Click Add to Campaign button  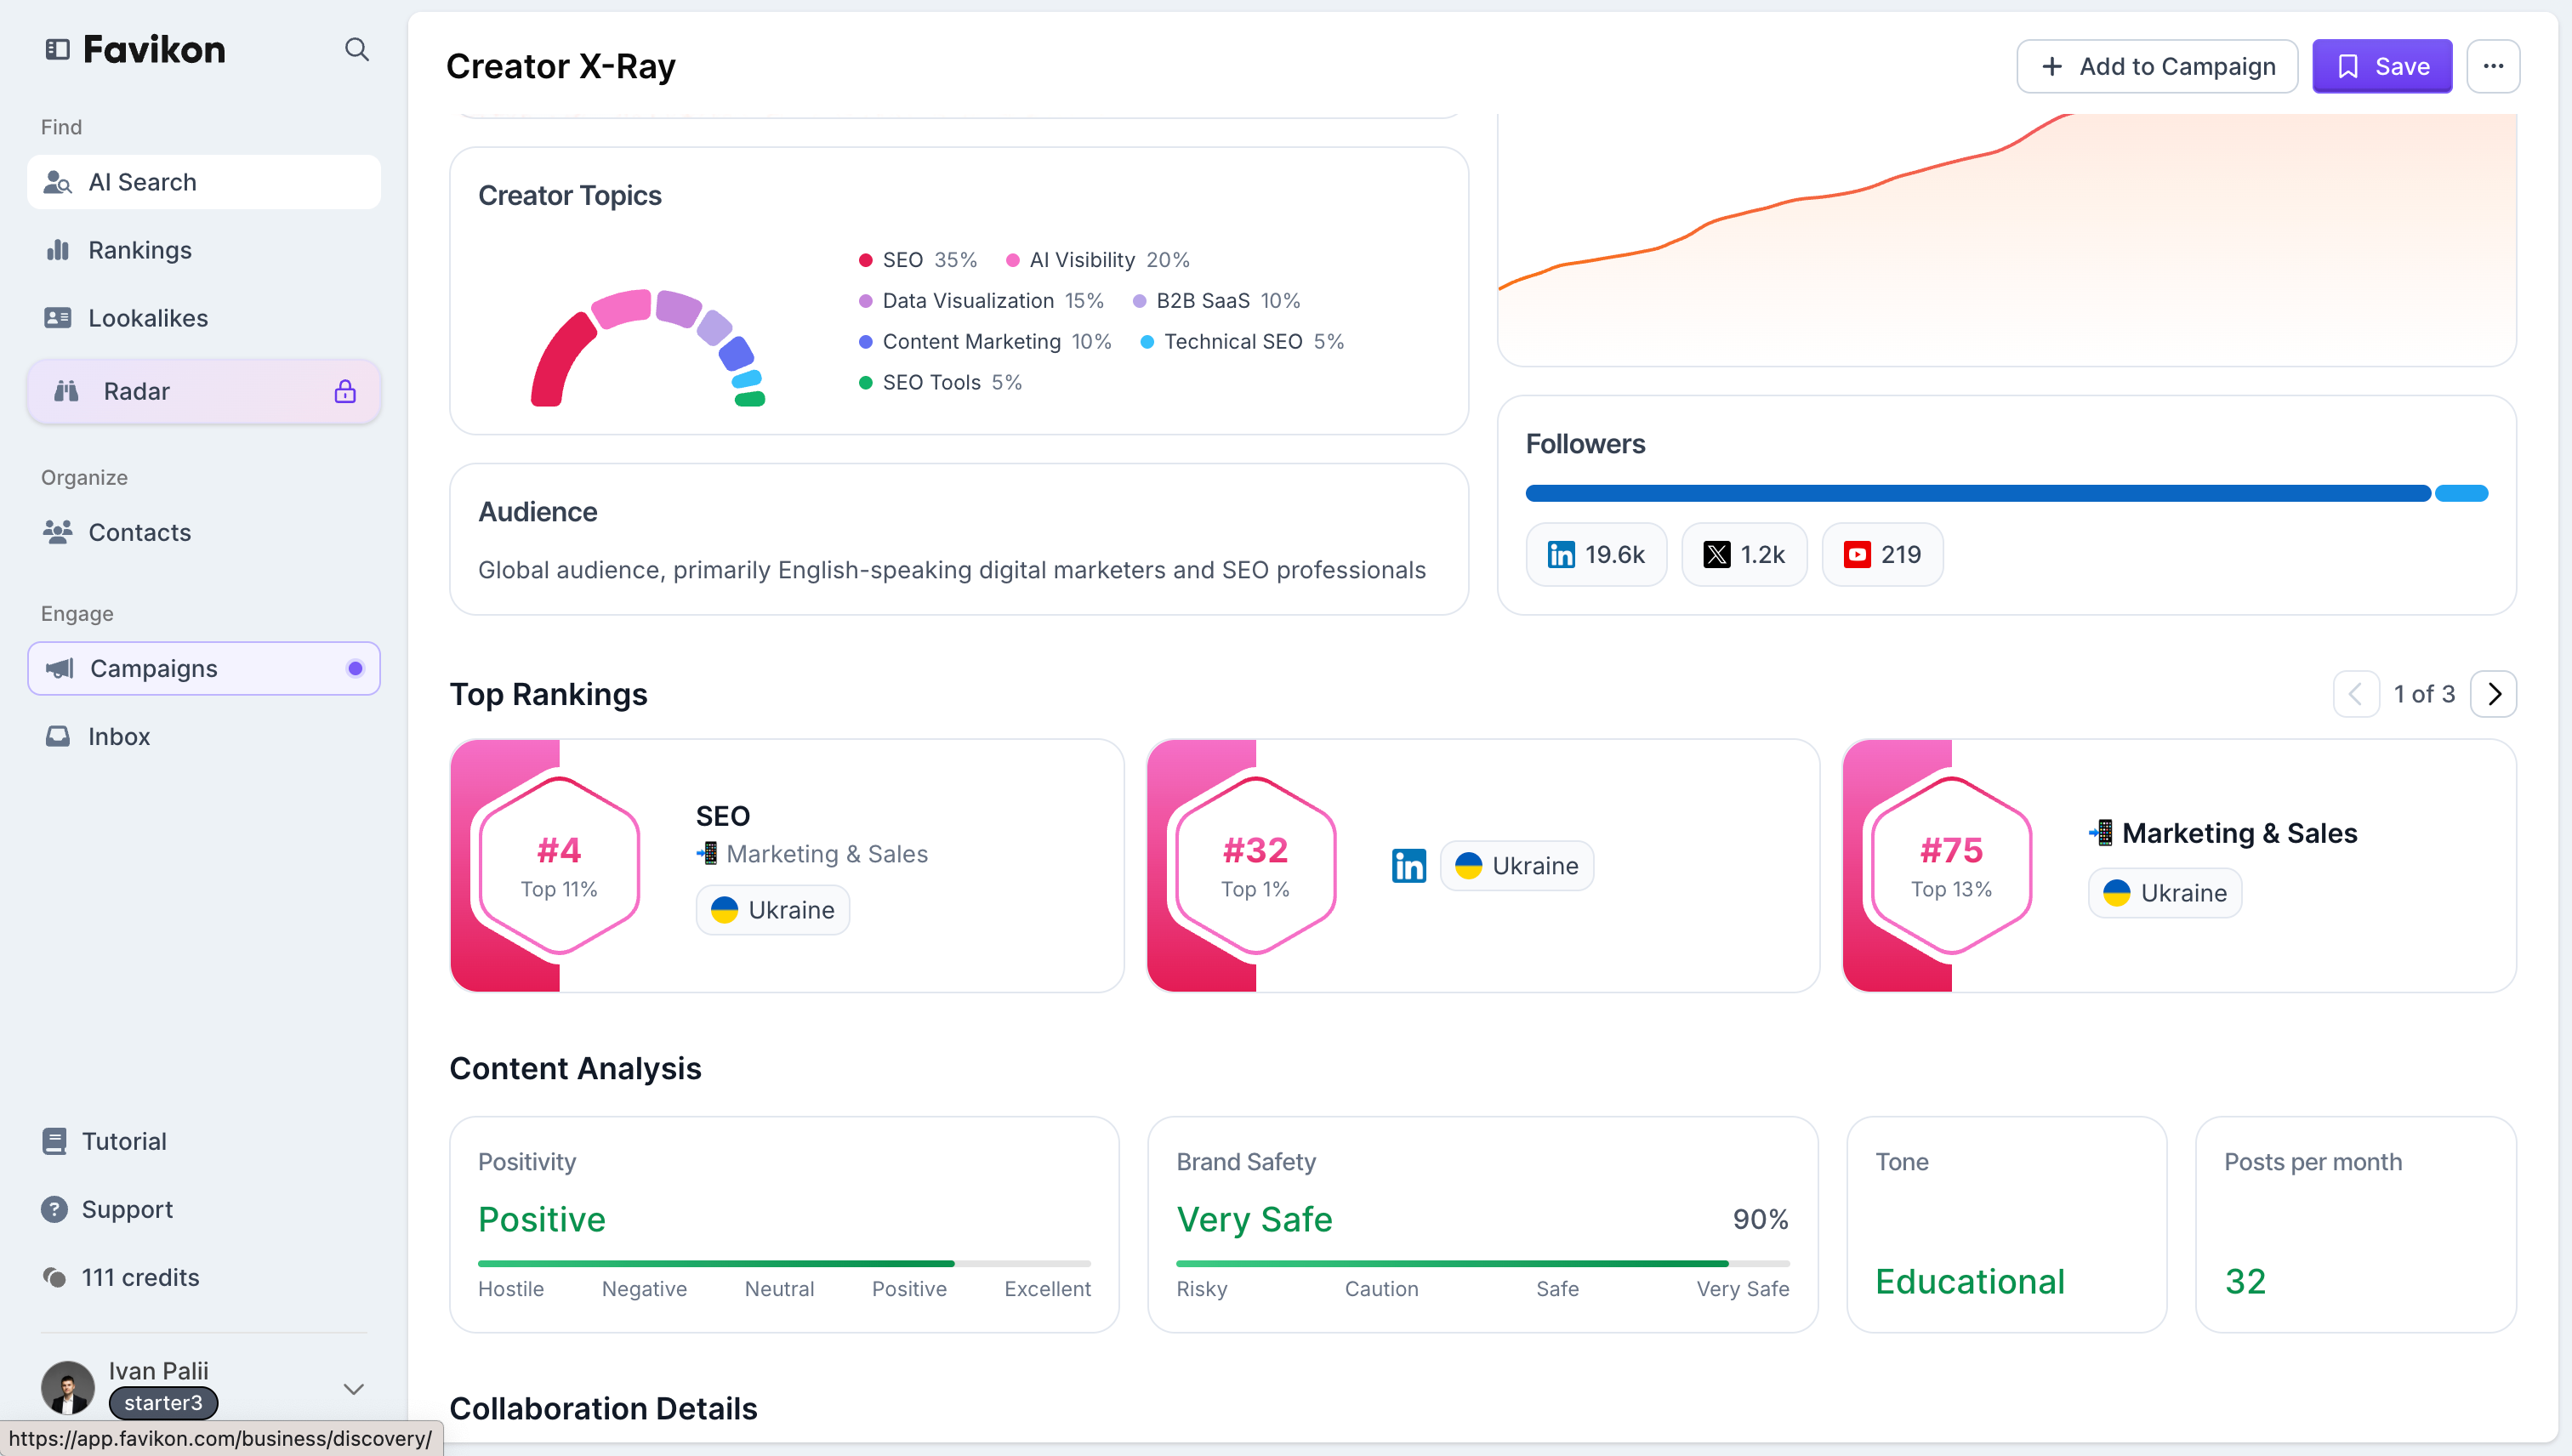tap(2156, 66)
